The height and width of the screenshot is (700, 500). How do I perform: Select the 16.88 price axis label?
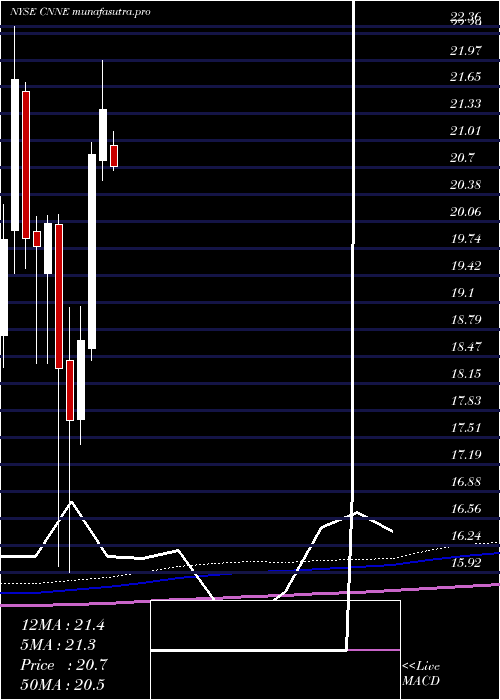[x=466, y=481]
